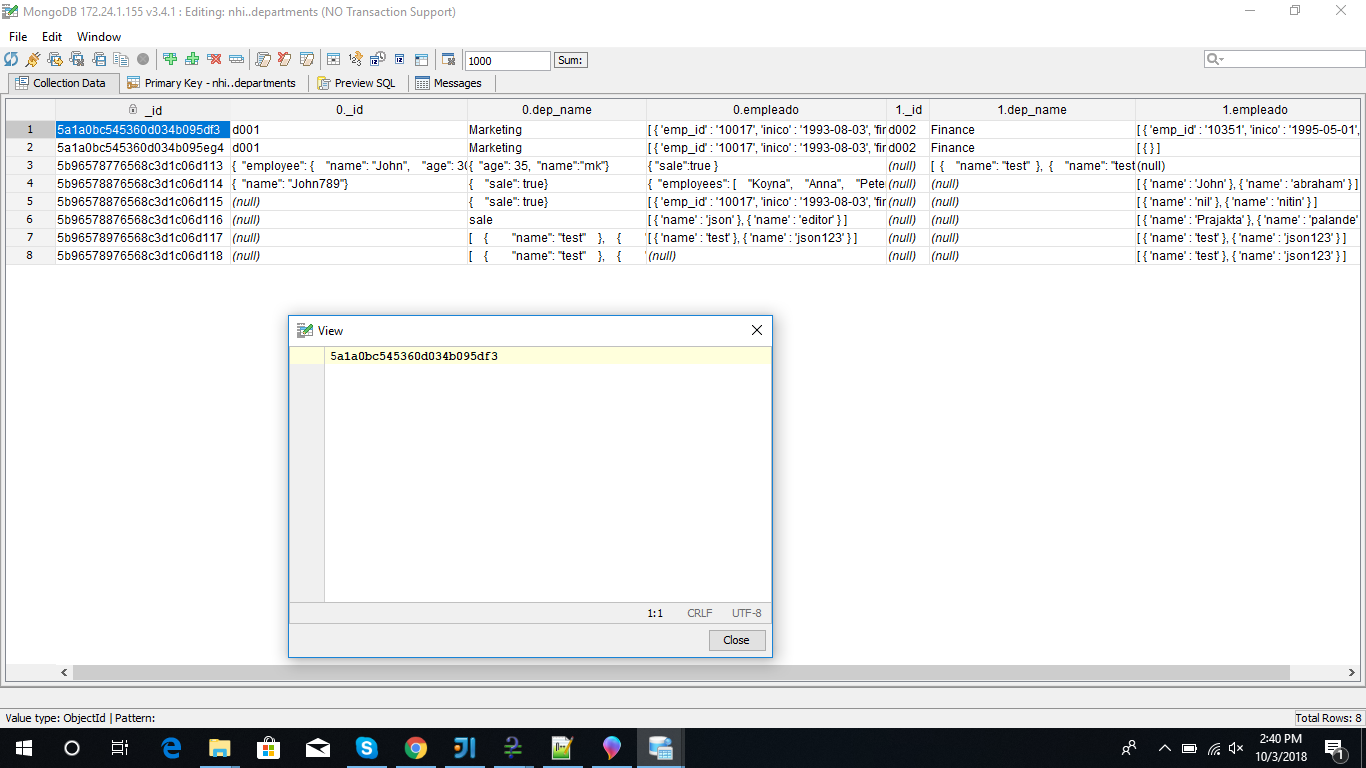The image size is (1366, 768).
Task: Click the { "name": "John789"} cell
Action: (x=349, y=184)
